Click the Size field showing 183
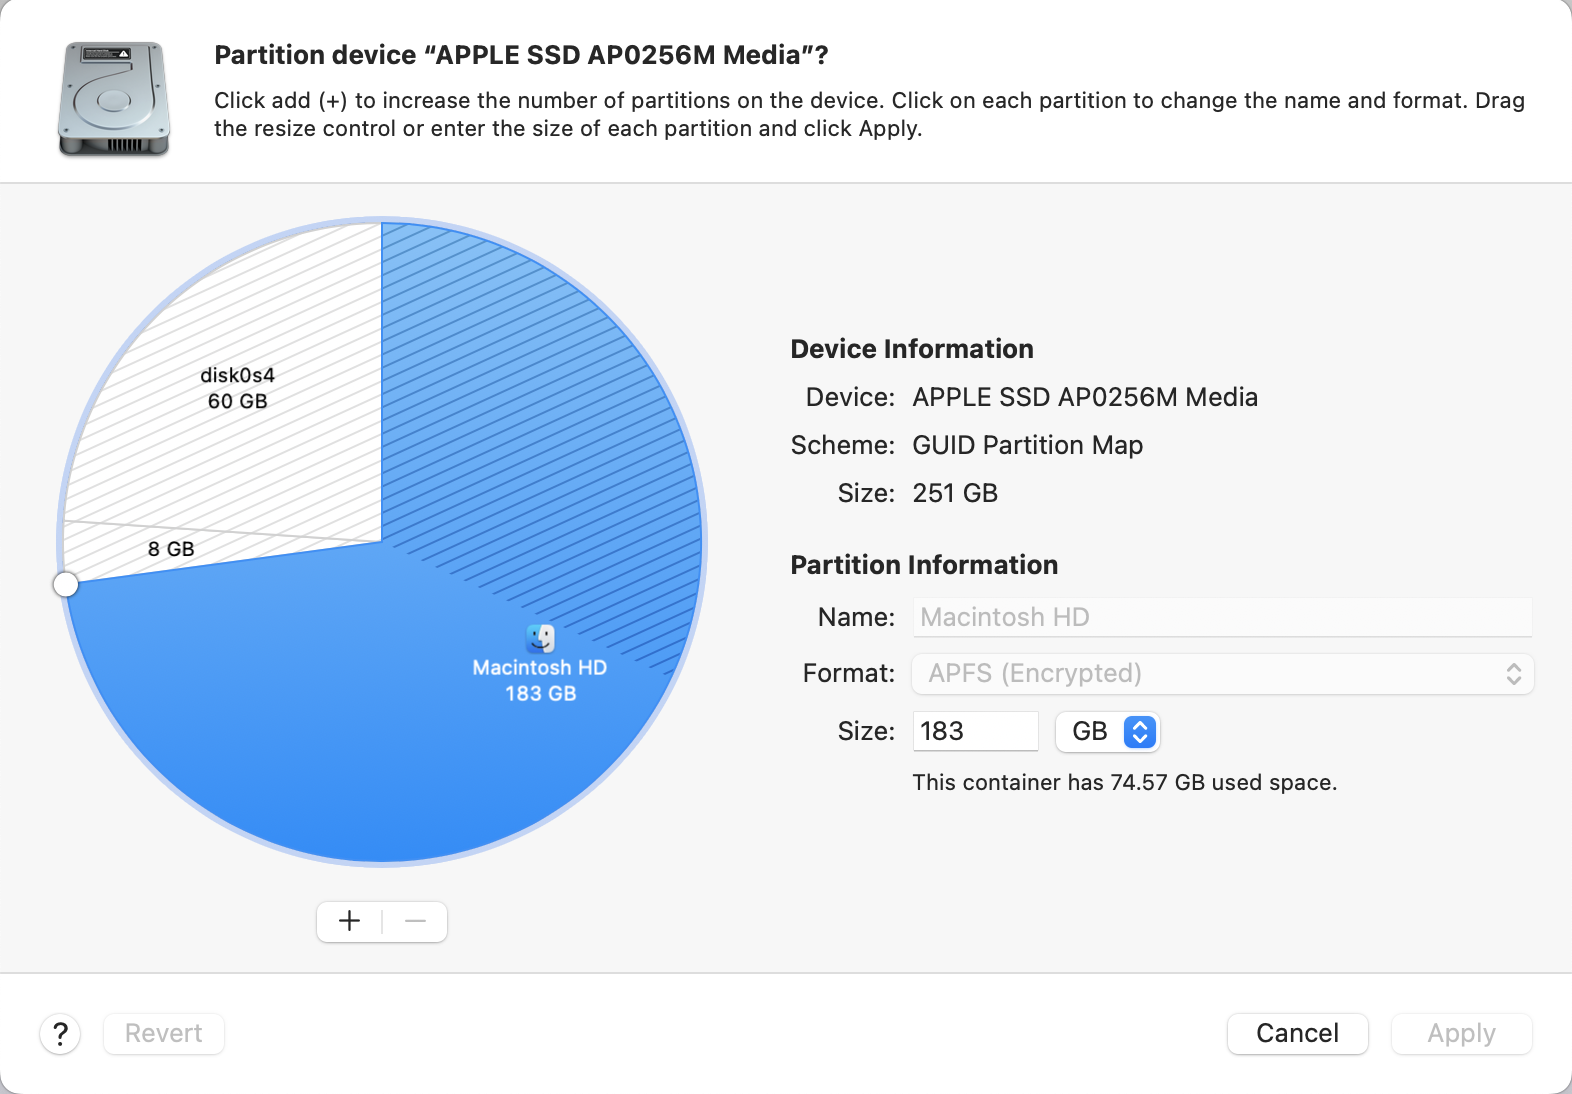 (975, 731)
